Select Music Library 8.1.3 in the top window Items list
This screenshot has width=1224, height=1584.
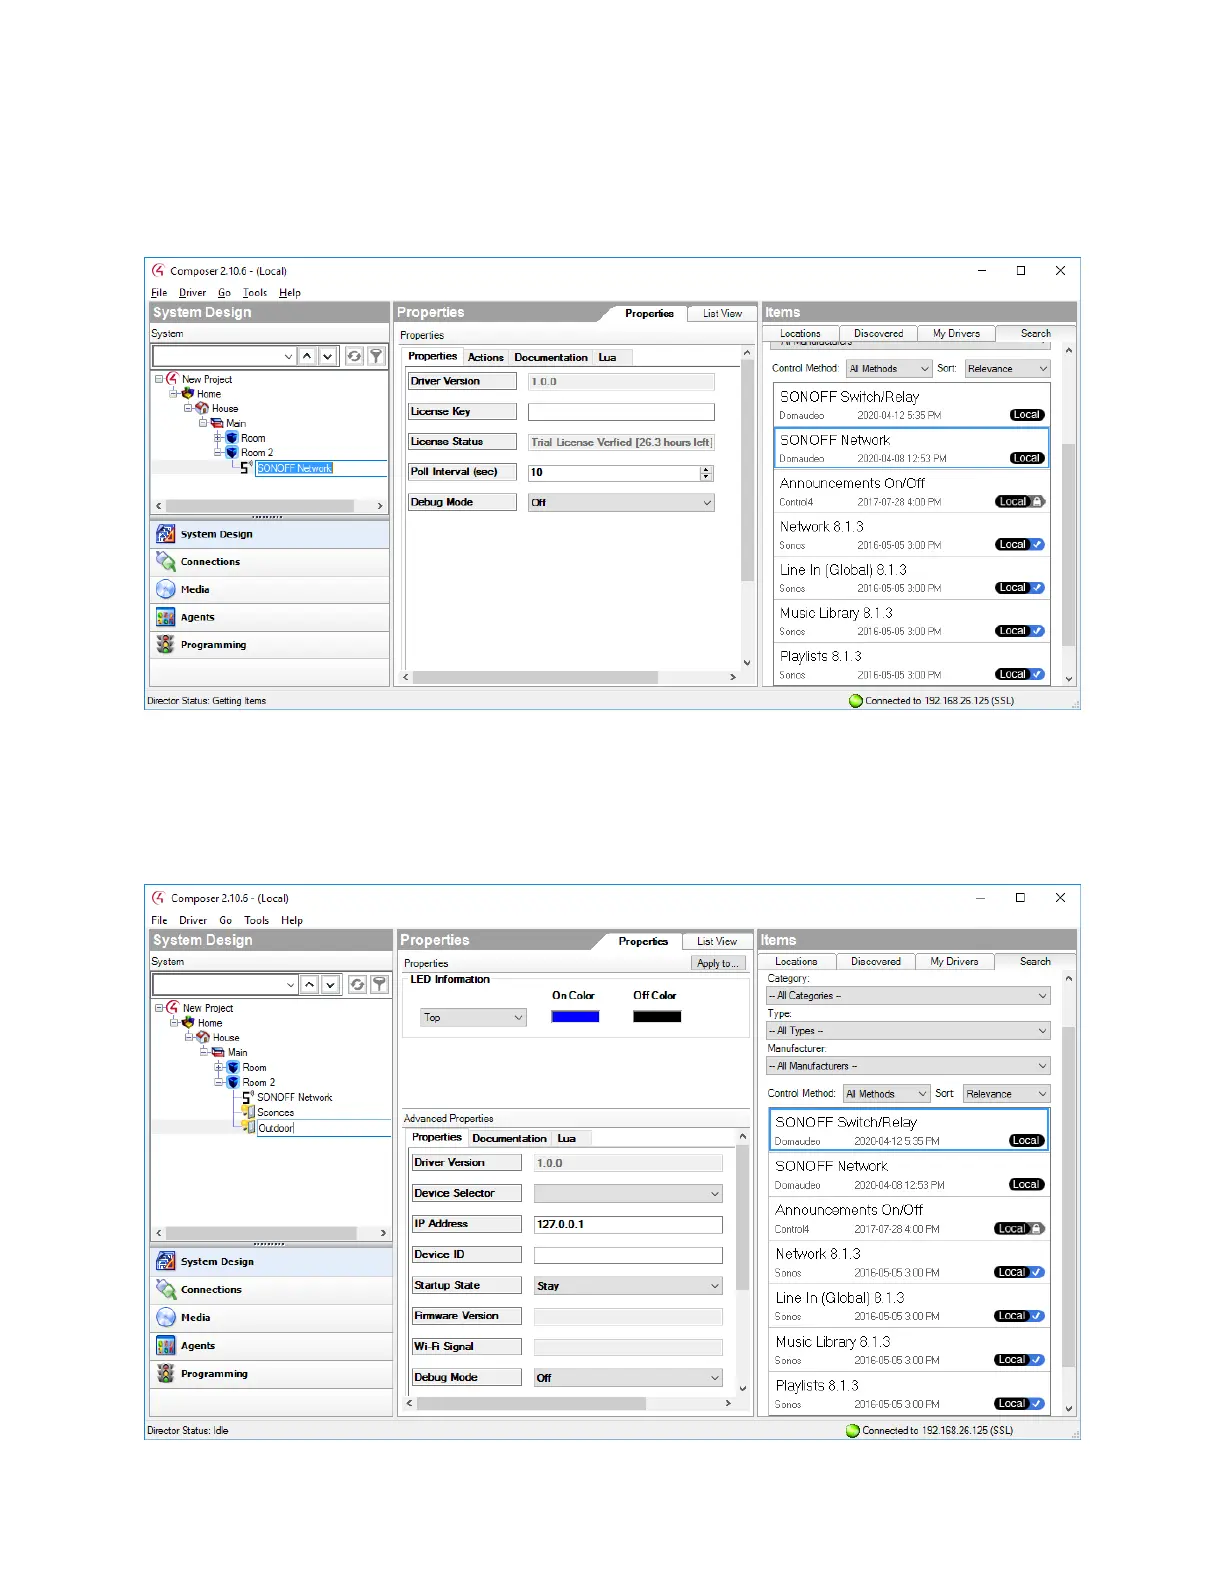pyautogui.click(x=911, y=621)
